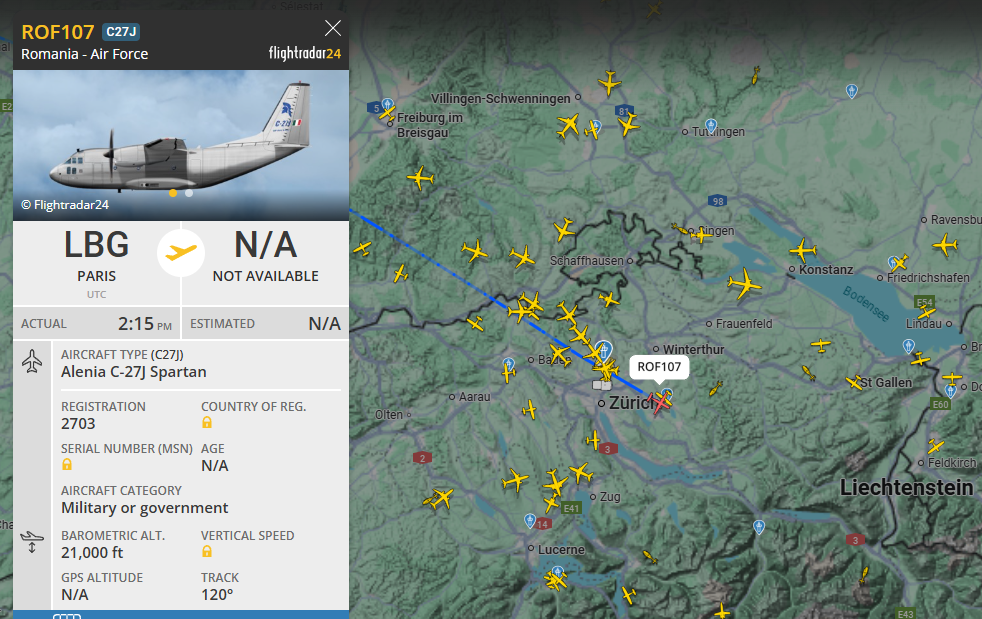Click the ROF107 flight number heading
The width and height of the screenshot is (982, 619).
click(58, 32)
